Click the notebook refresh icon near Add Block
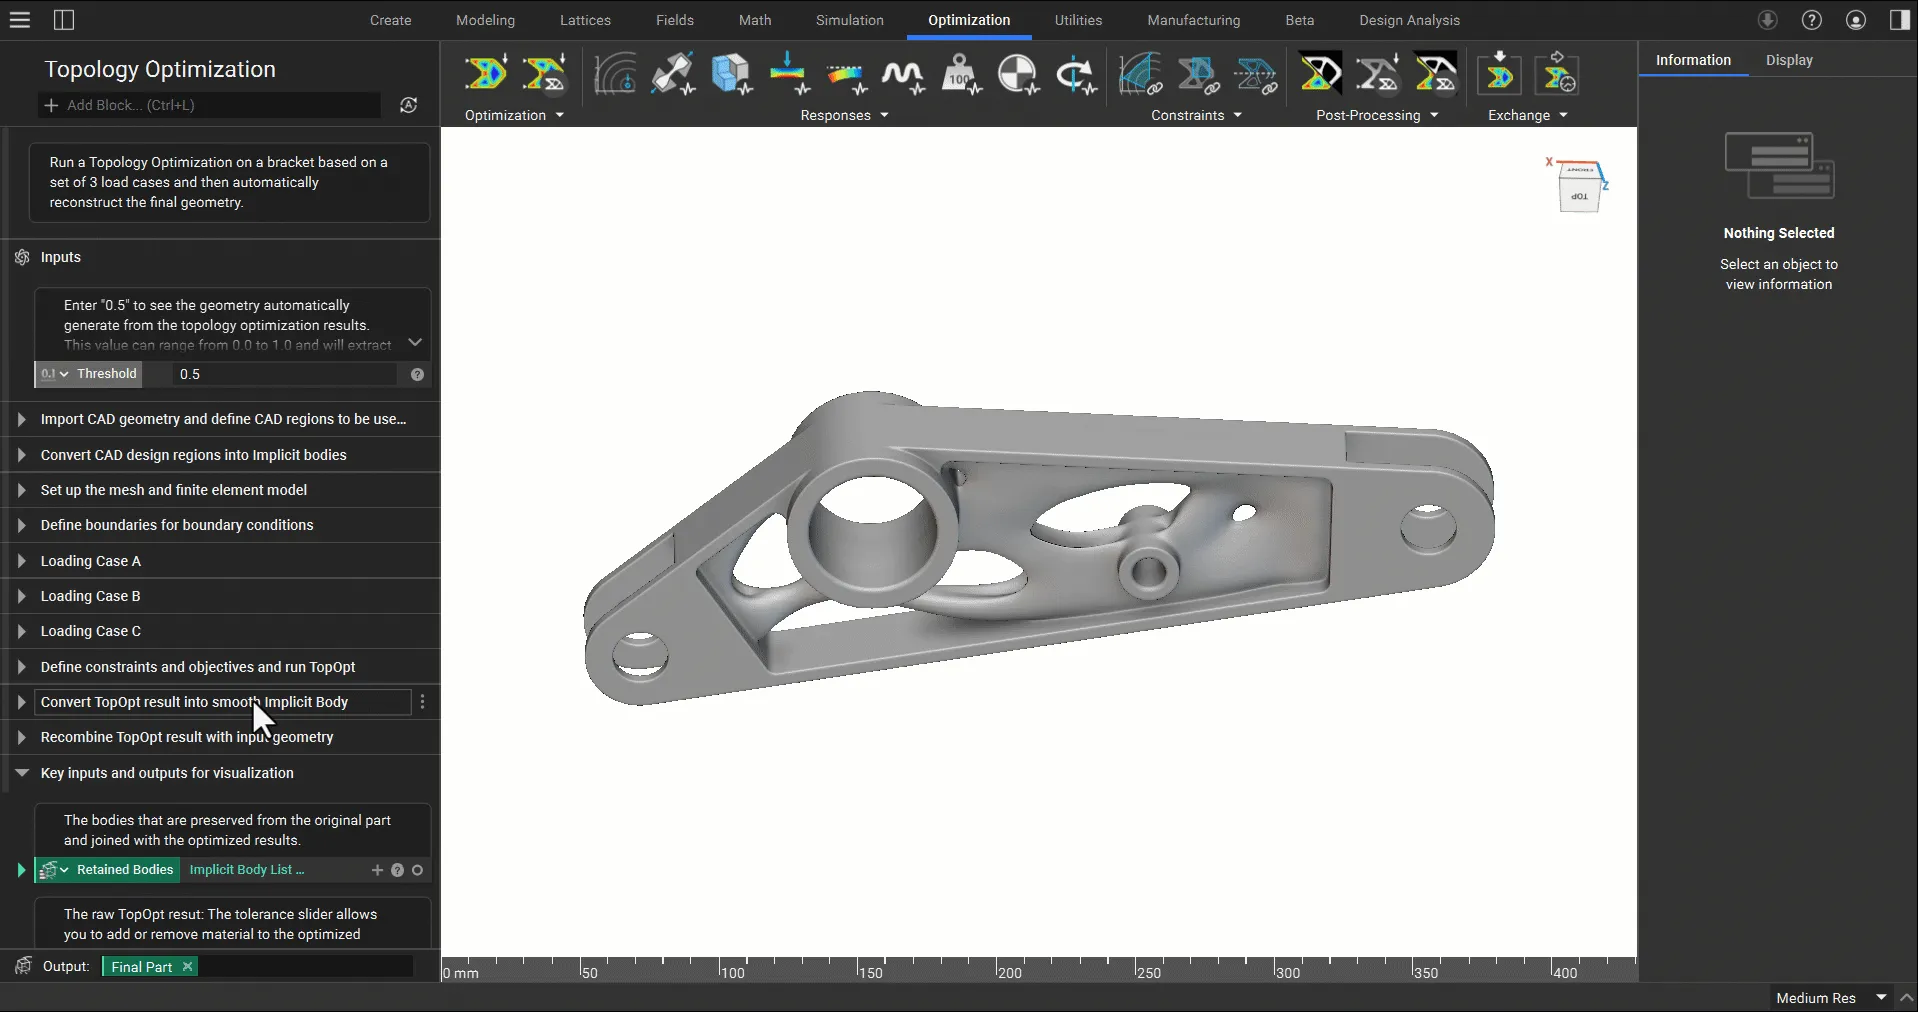The image size is (1918, 1012). point(409,105)
